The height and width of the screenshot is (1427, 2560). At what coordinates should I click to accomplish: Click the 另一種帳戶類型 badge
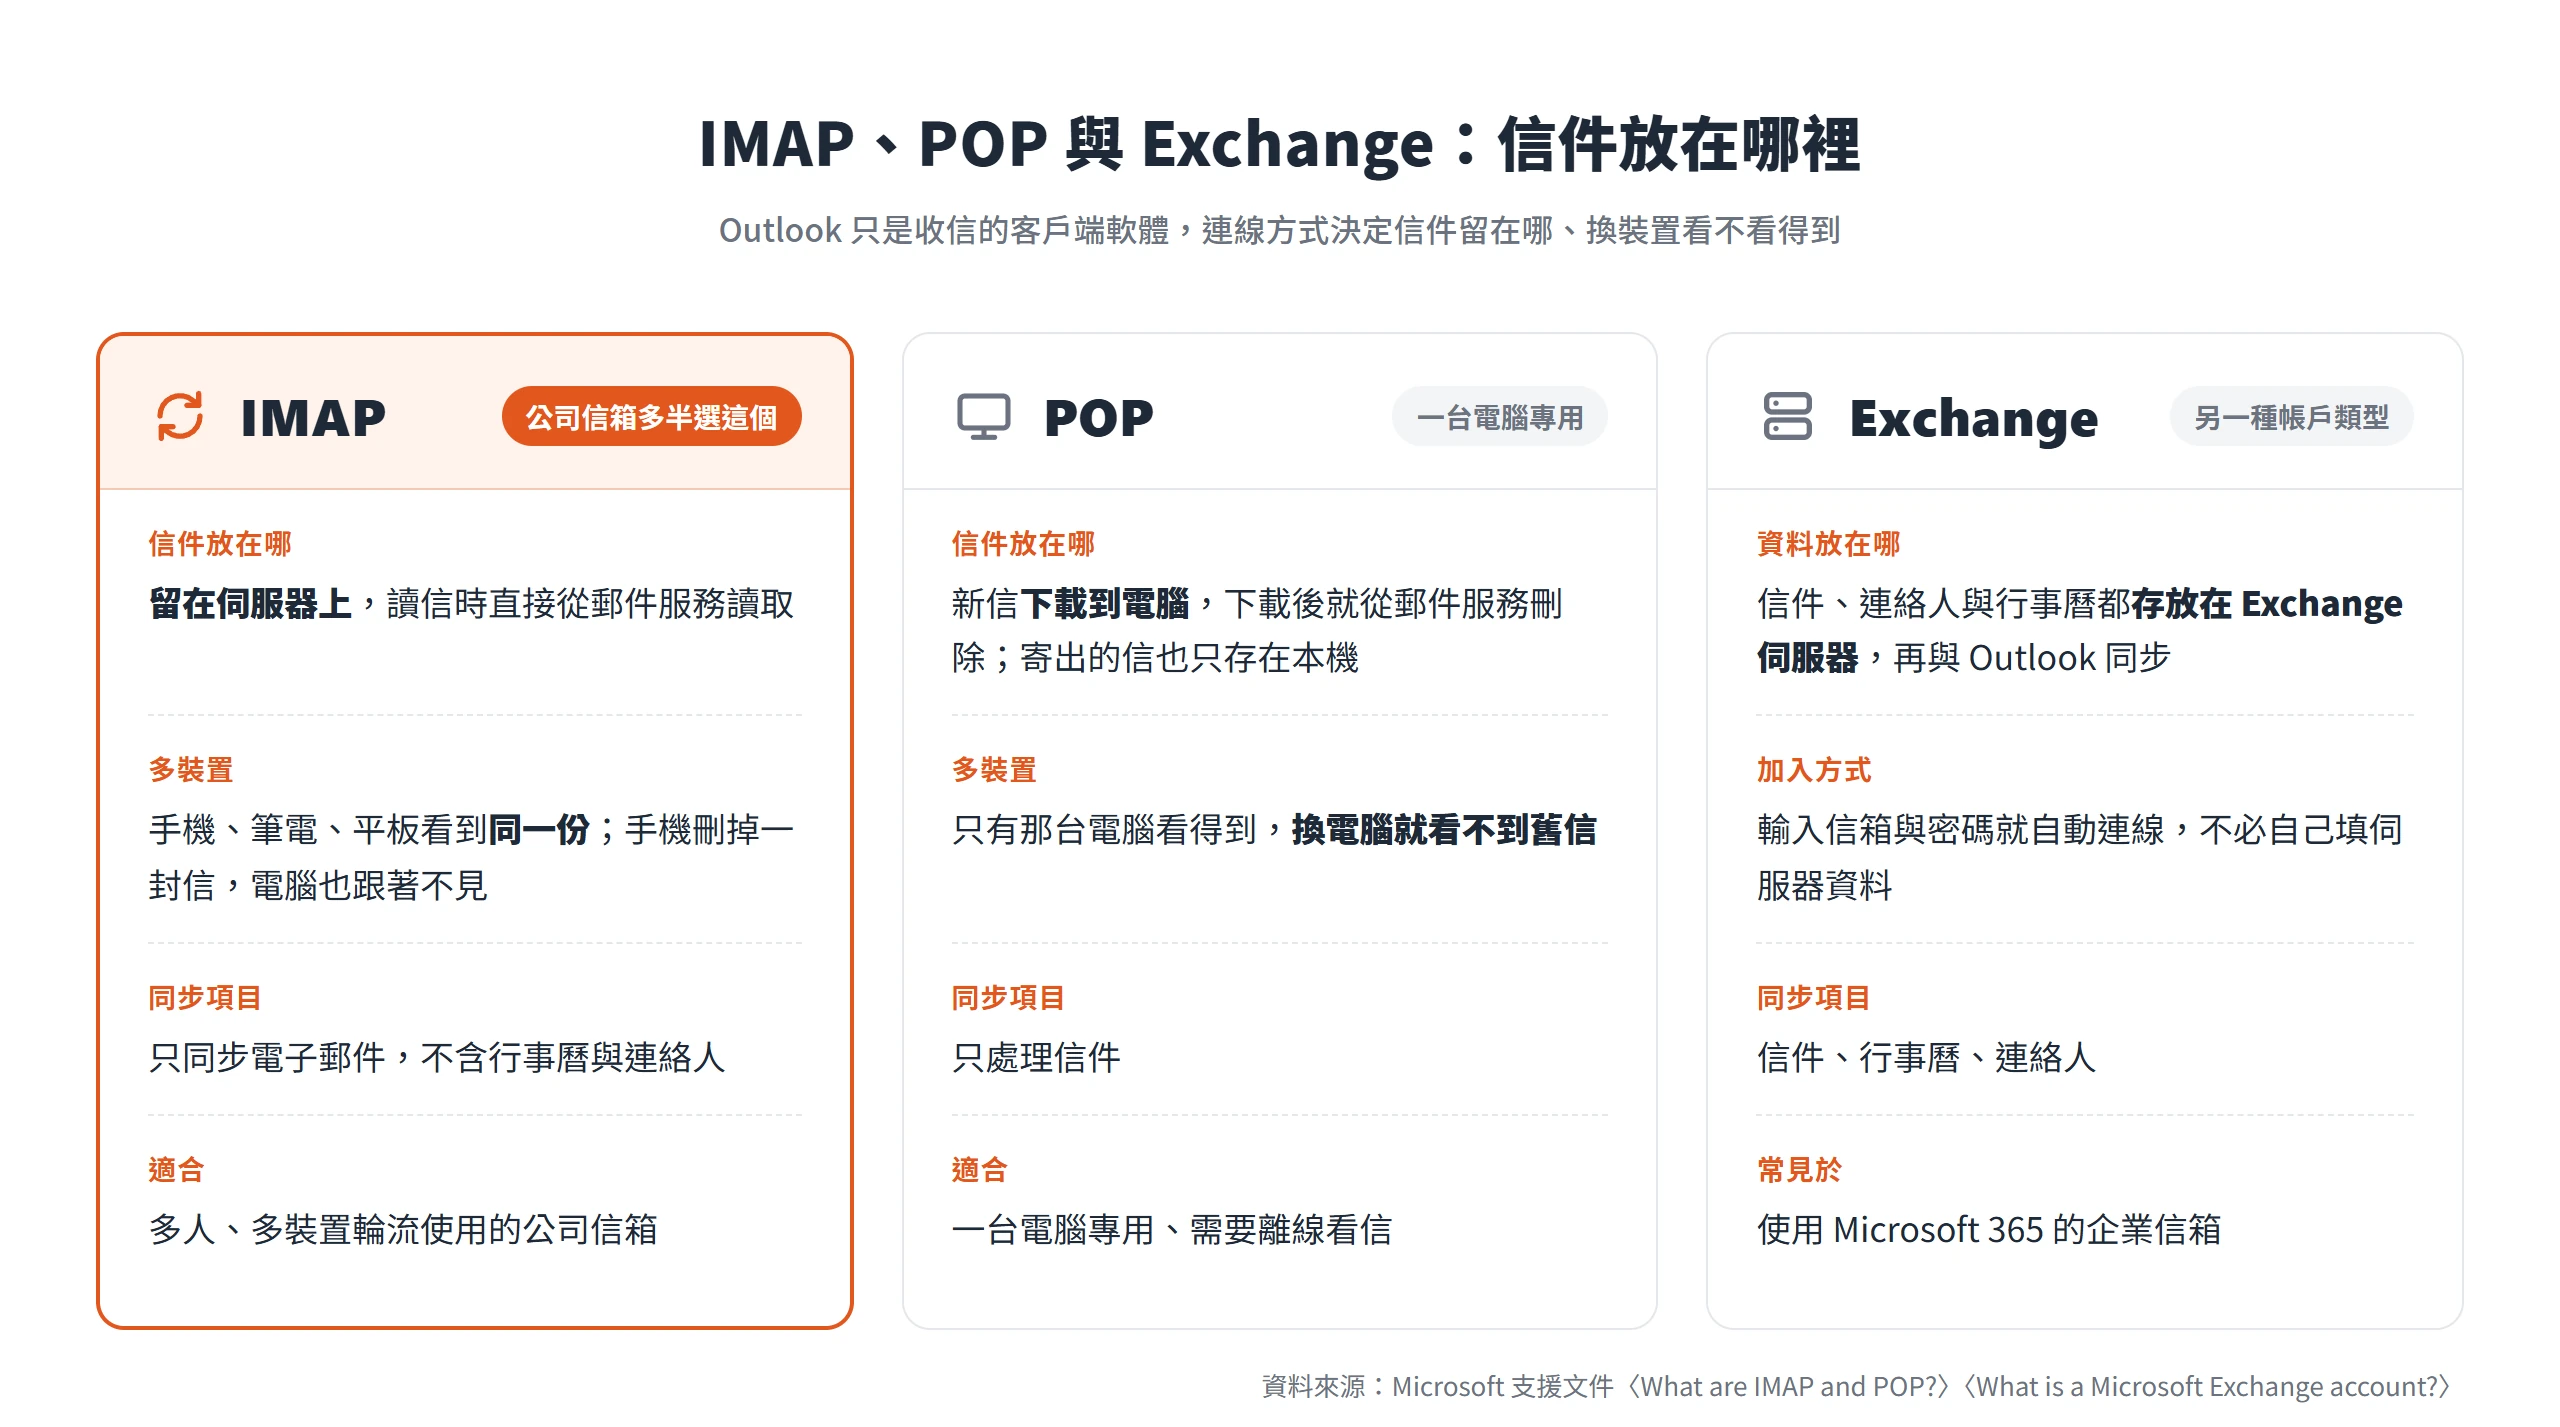pos(2291,417)
